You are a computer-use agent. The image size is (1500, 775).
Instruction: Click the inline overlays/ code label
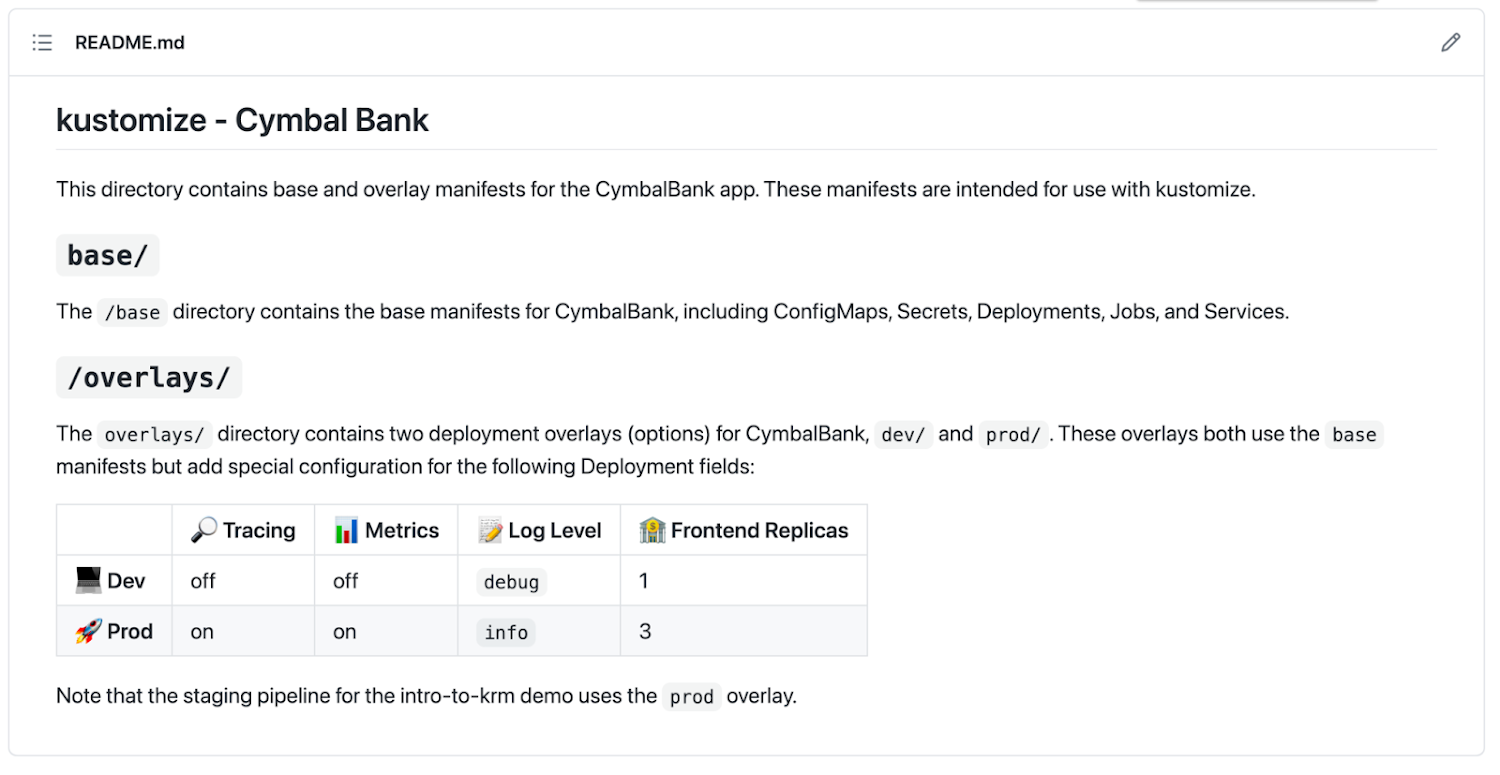pyautogui.click(x=155, y=434)
